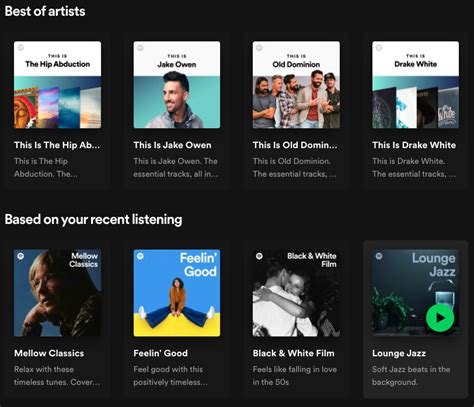474x407 pixels.
Task: Play the Lounge Jazz playlist with green button
Action: 440,318
